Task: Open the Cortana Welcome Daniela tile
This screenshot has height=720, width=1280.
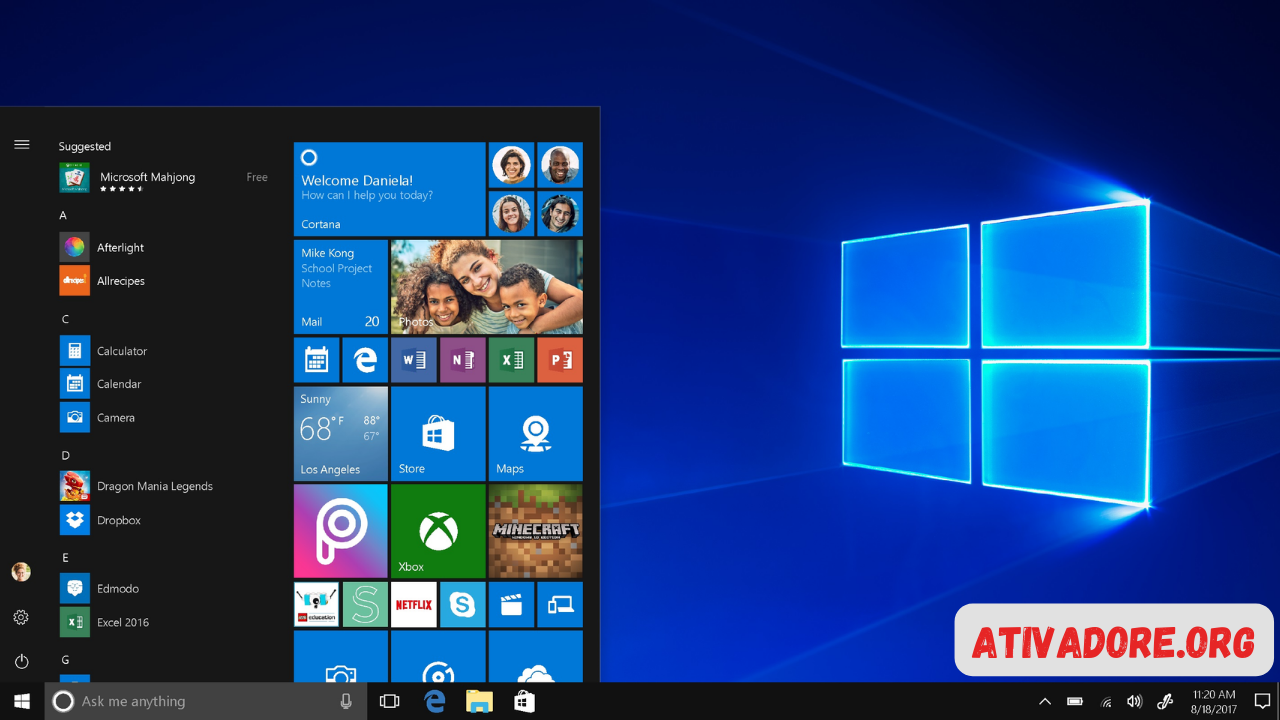Action: coord(389,189)
